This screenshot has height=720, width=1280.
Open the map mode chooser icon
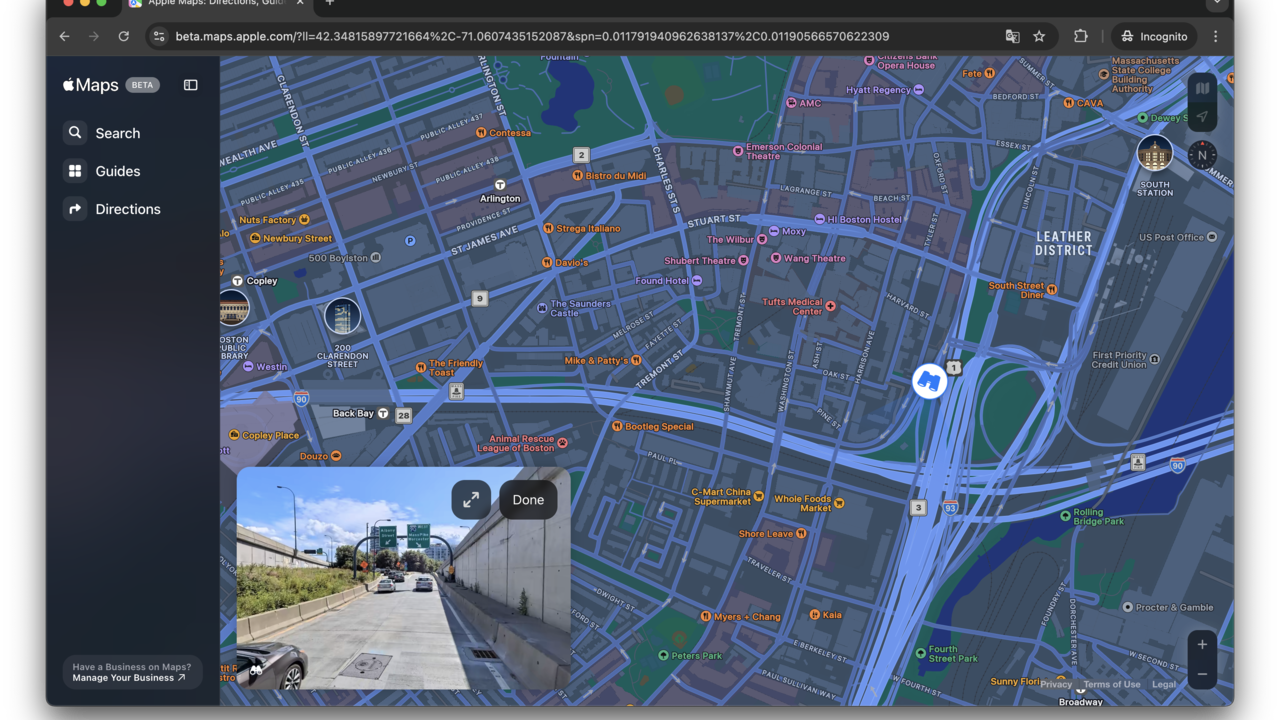pyautogui.click(x=1202, y=88)
